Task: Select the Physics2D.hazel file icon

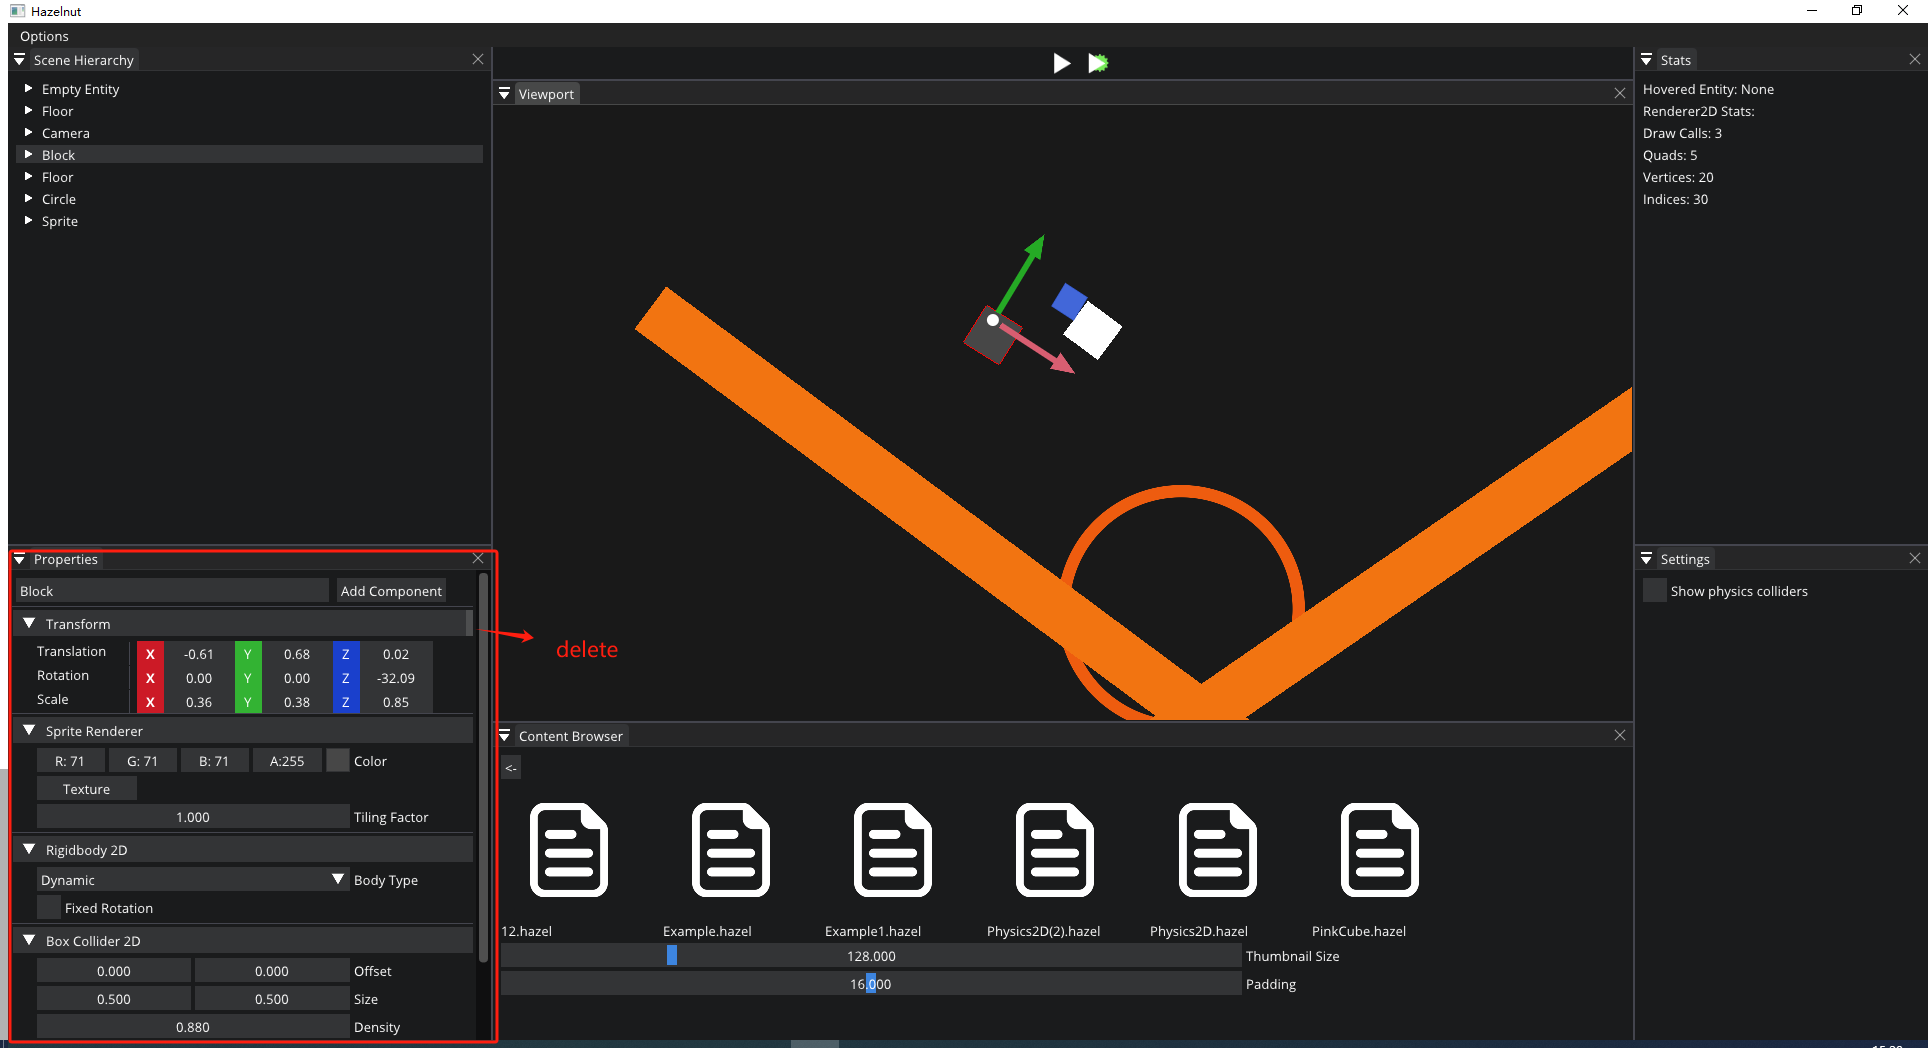Action: coord(1217,850)
